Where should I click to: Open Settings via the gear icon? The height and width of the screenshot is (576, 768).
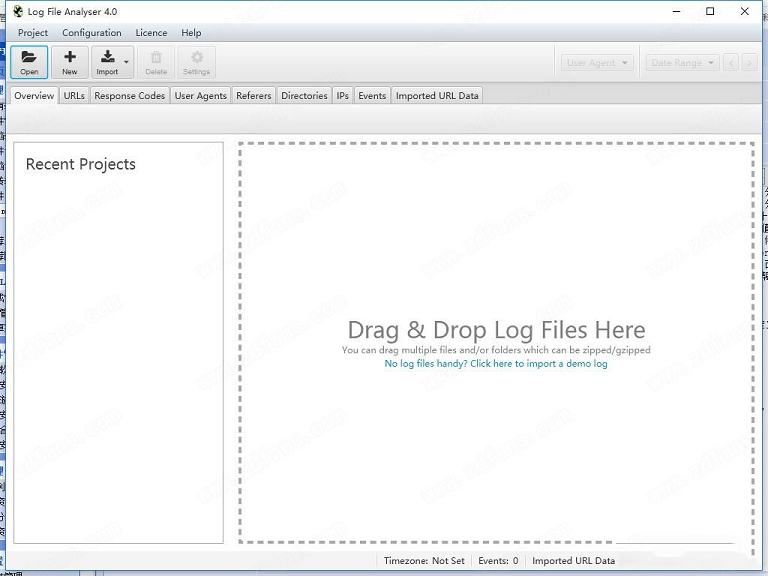(x=196, y=57)
